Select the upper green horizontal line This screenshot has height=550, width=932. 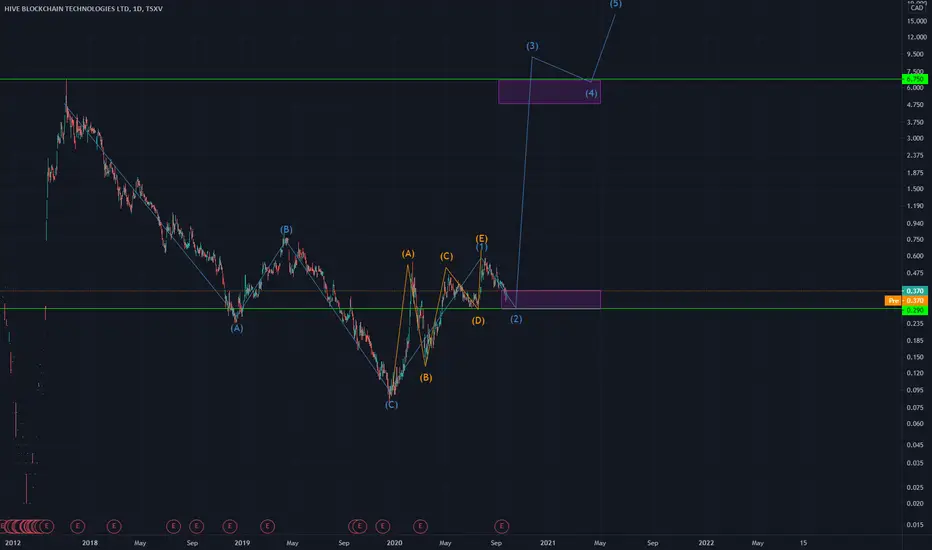(451, 79)
